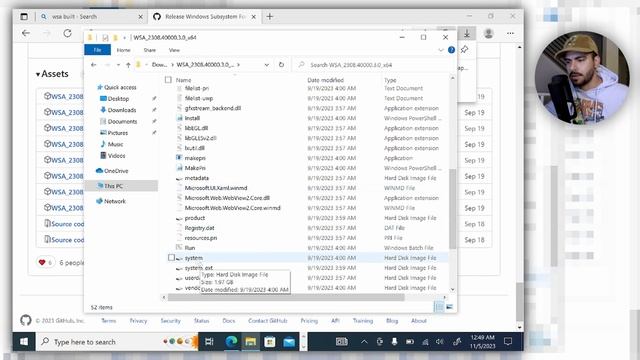
Task: Sort by Type column header
Action: [390, 80]
